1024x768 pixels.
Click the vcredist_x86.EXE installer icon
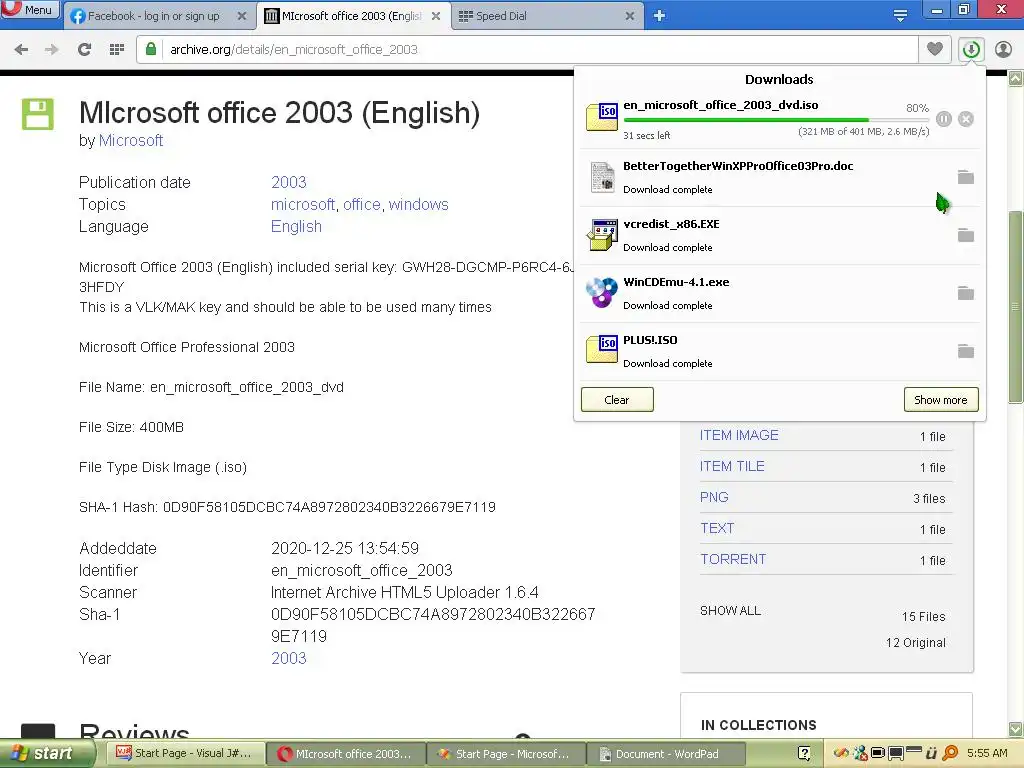click(601, 235)
